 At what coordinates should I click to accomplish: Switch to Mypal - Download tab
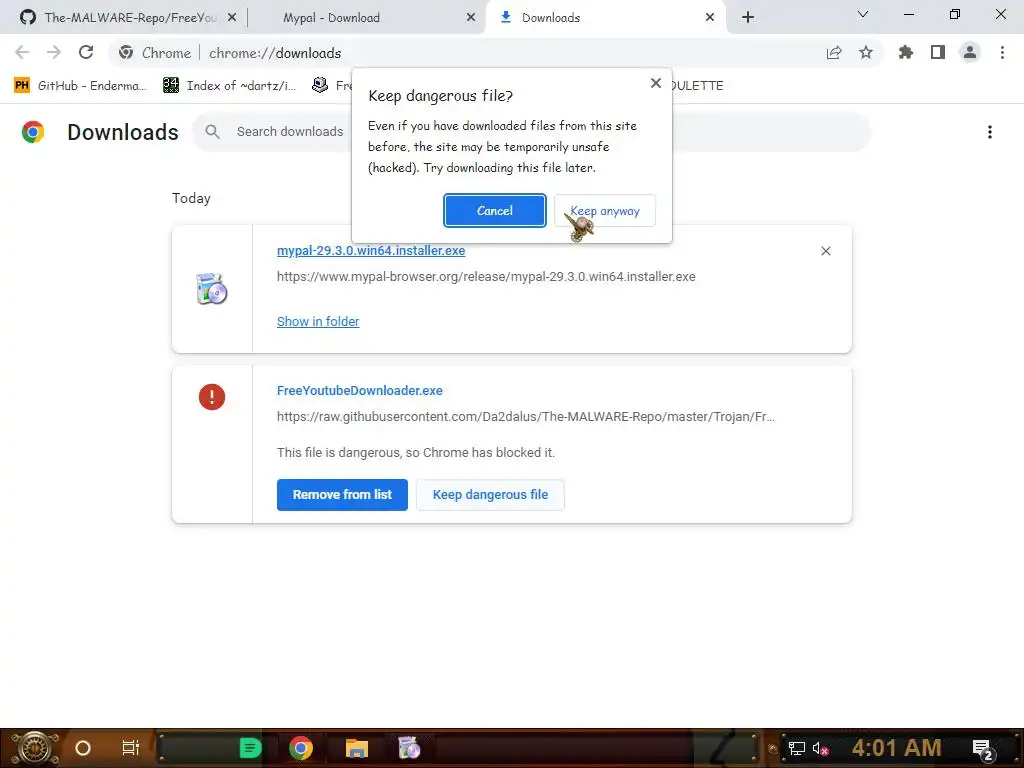332,18
